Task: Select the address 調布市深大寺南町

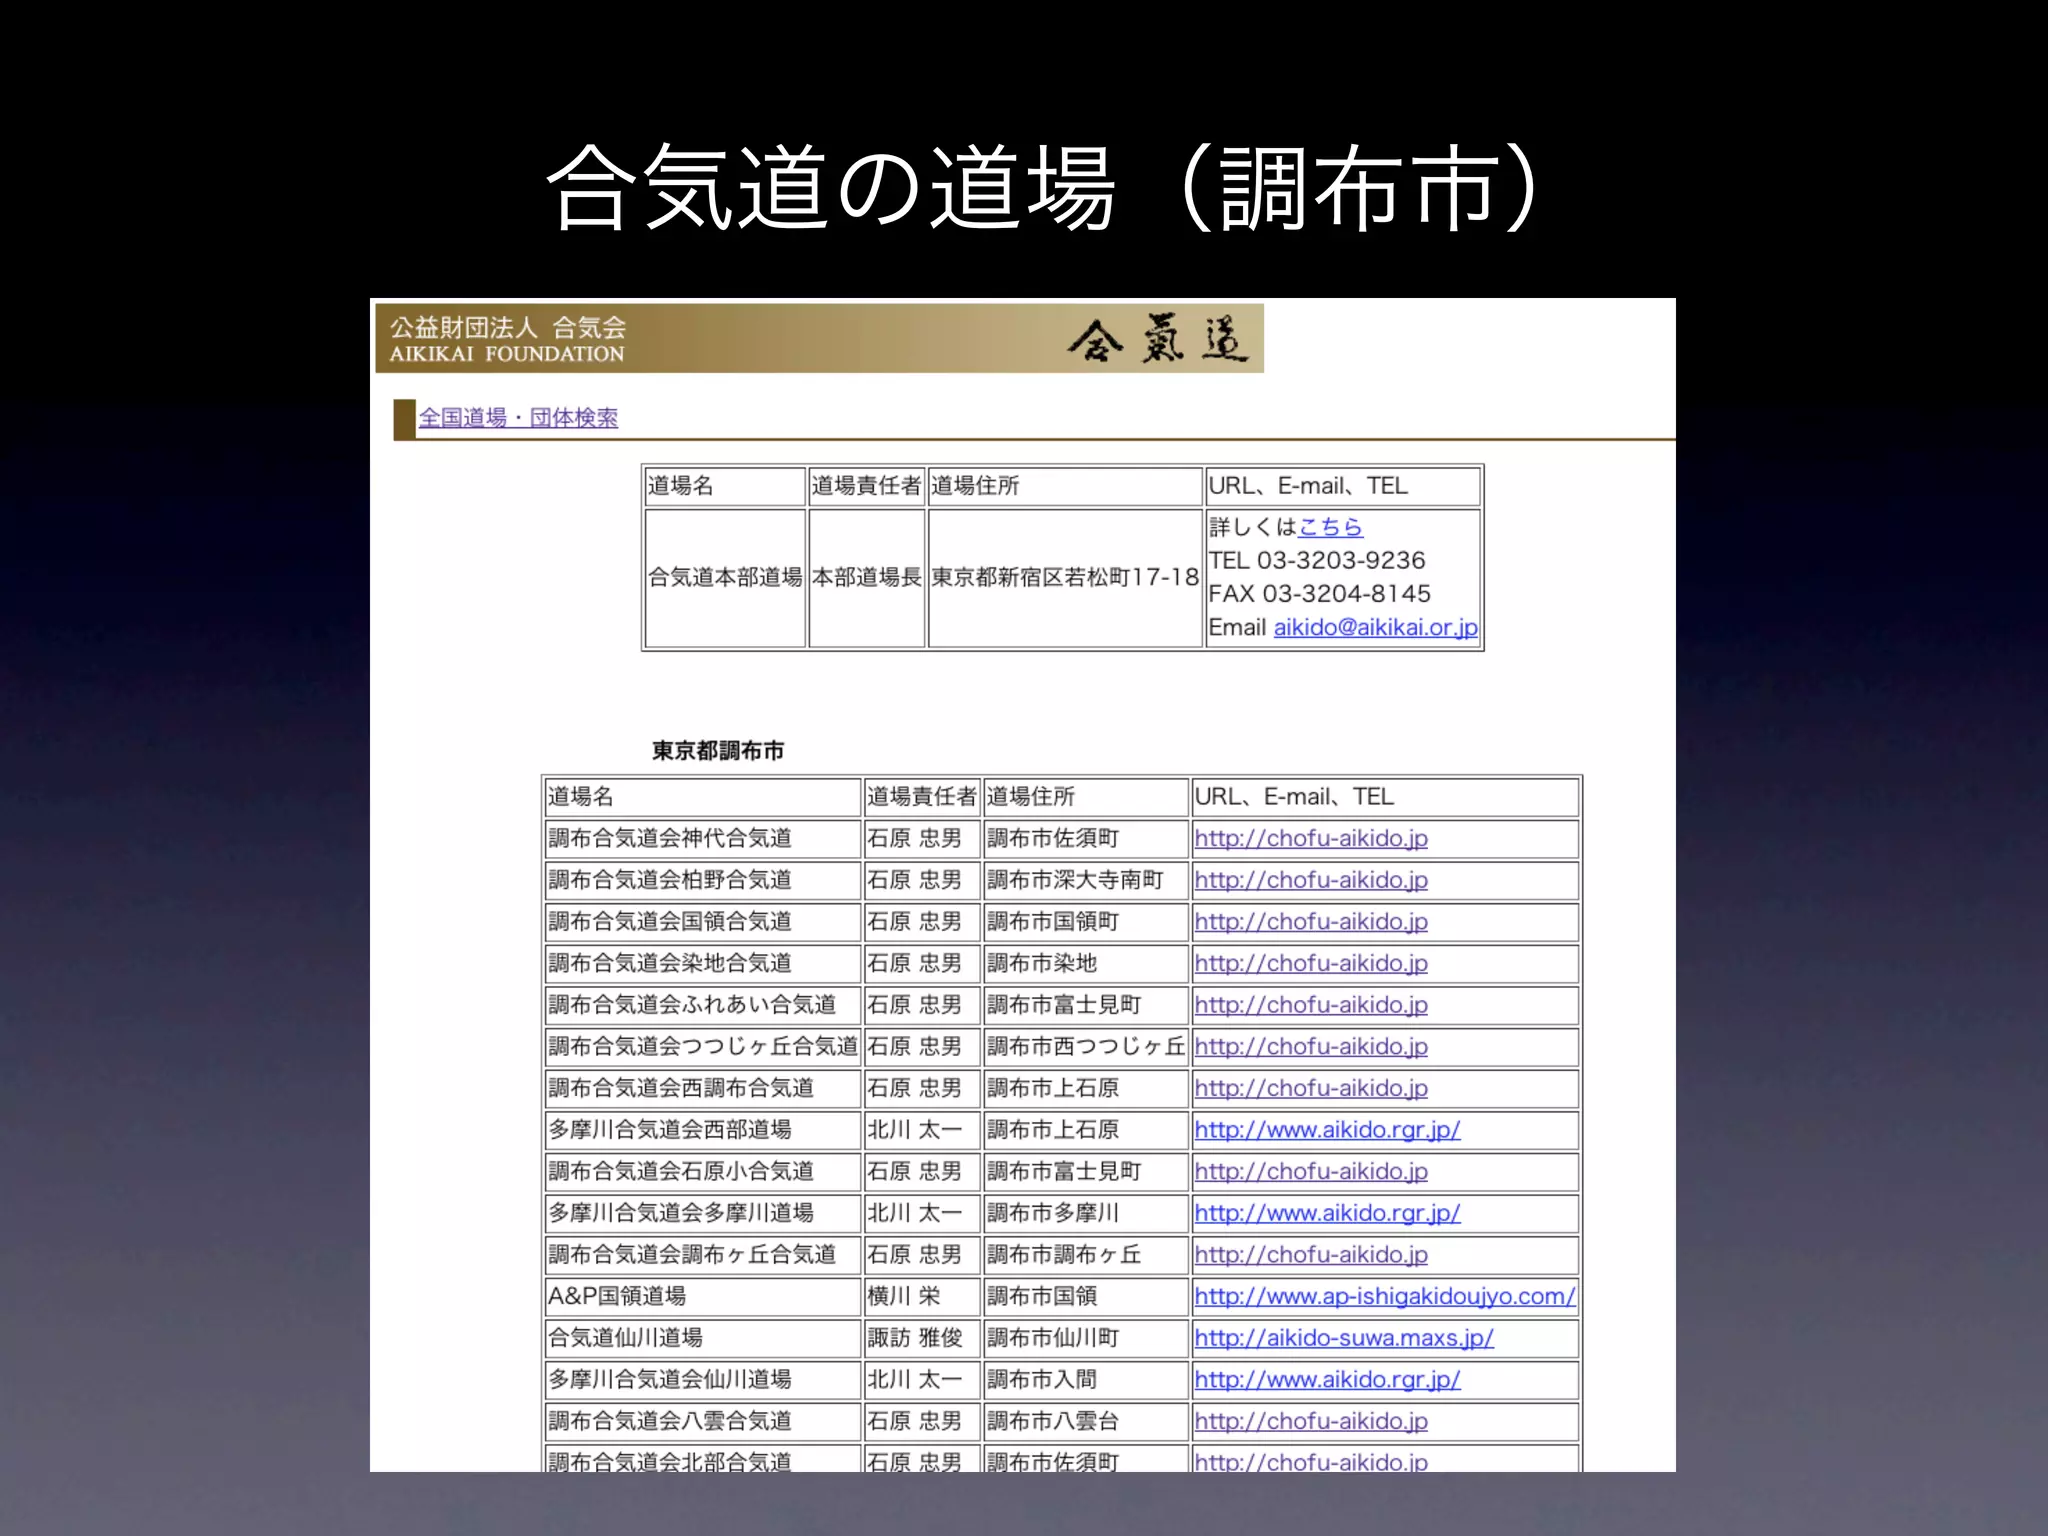Action: [x=1076, y=881]
